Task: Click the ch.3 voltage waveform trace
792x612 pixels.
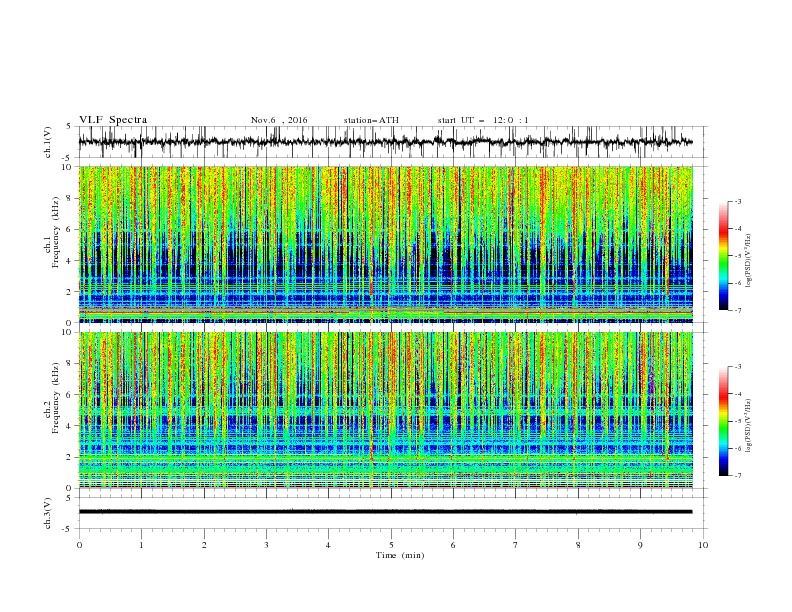Action: [385, 512]
